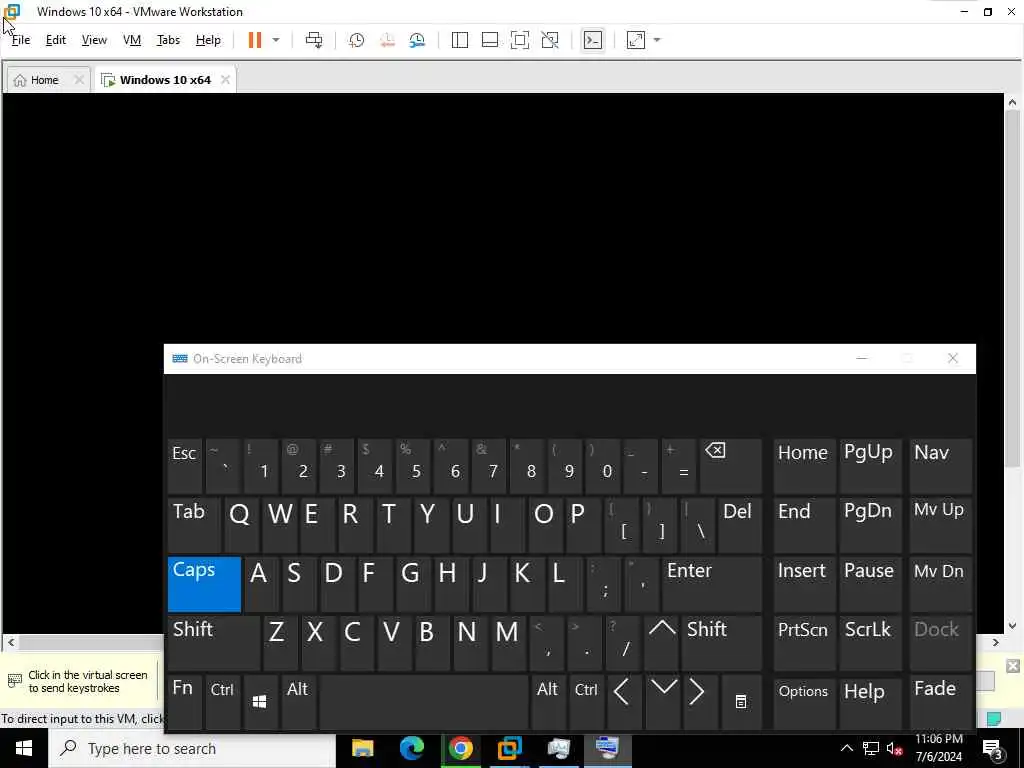The width and height of the screenshot is (1024, 768).
Task: Close the keystrokes hint bar
Action: point(1013,666)
